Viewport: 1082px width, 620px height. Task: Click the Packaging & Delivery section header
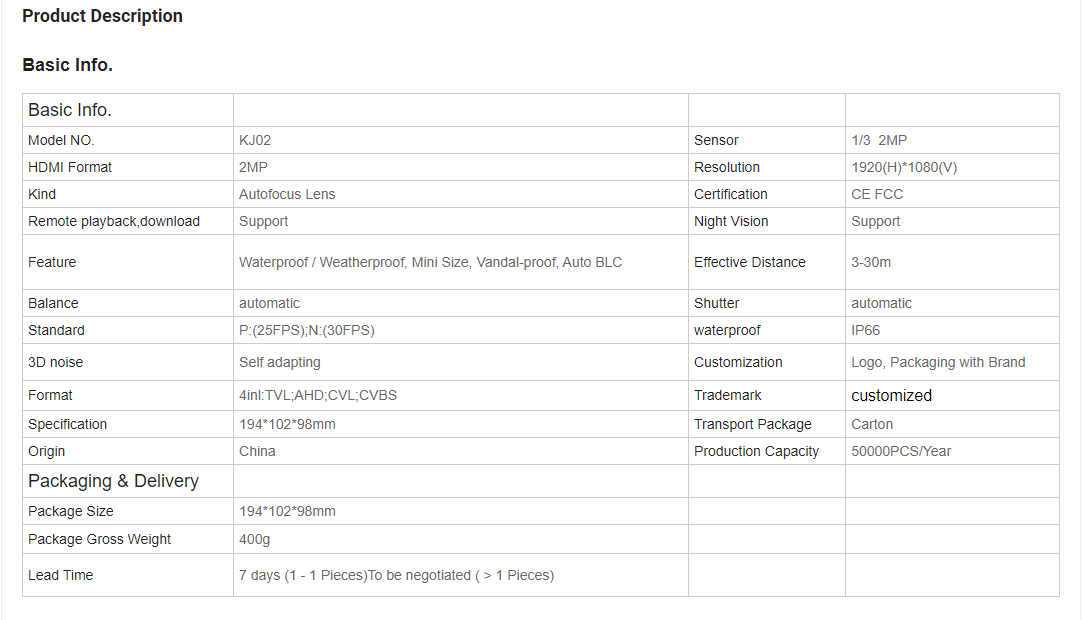coord(113,481)
